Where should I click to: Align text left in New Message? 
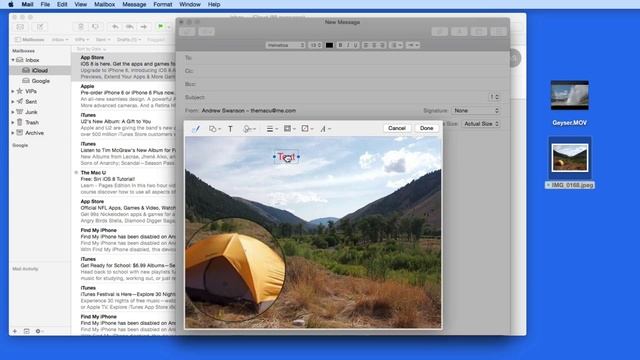(366, 45)
